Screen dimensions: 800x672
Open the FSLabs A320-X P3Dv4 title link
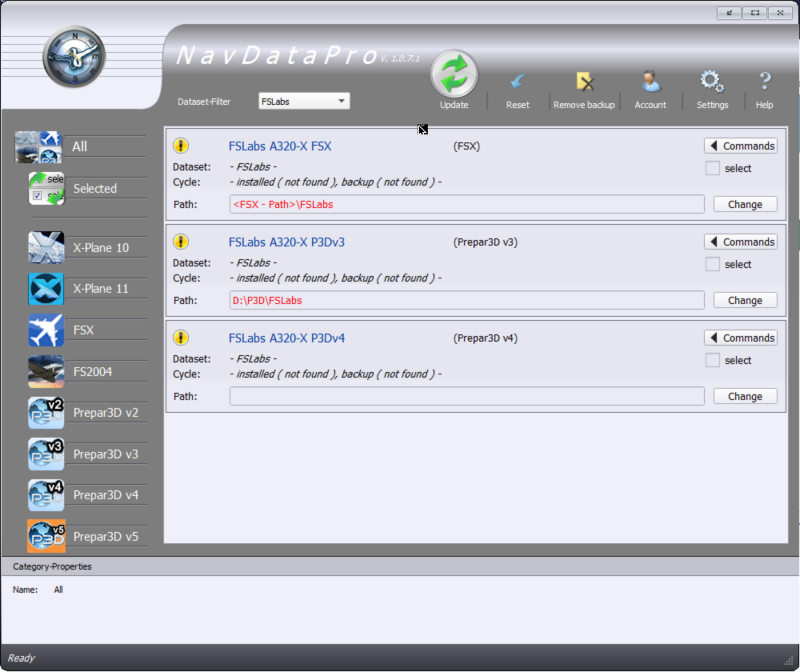click(287, 338)
